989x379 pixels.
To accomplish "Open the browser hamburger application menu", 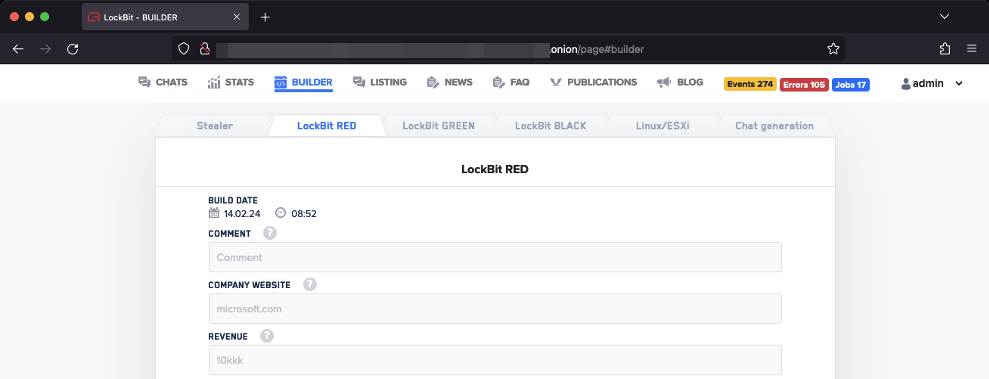I will 971,49.
